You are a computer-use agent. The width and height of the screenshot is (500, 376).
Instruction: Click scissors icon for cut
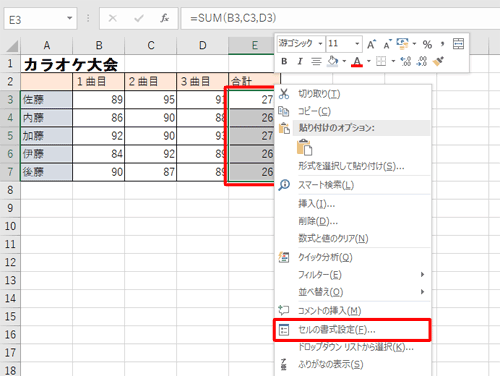[x=284, y=94]
